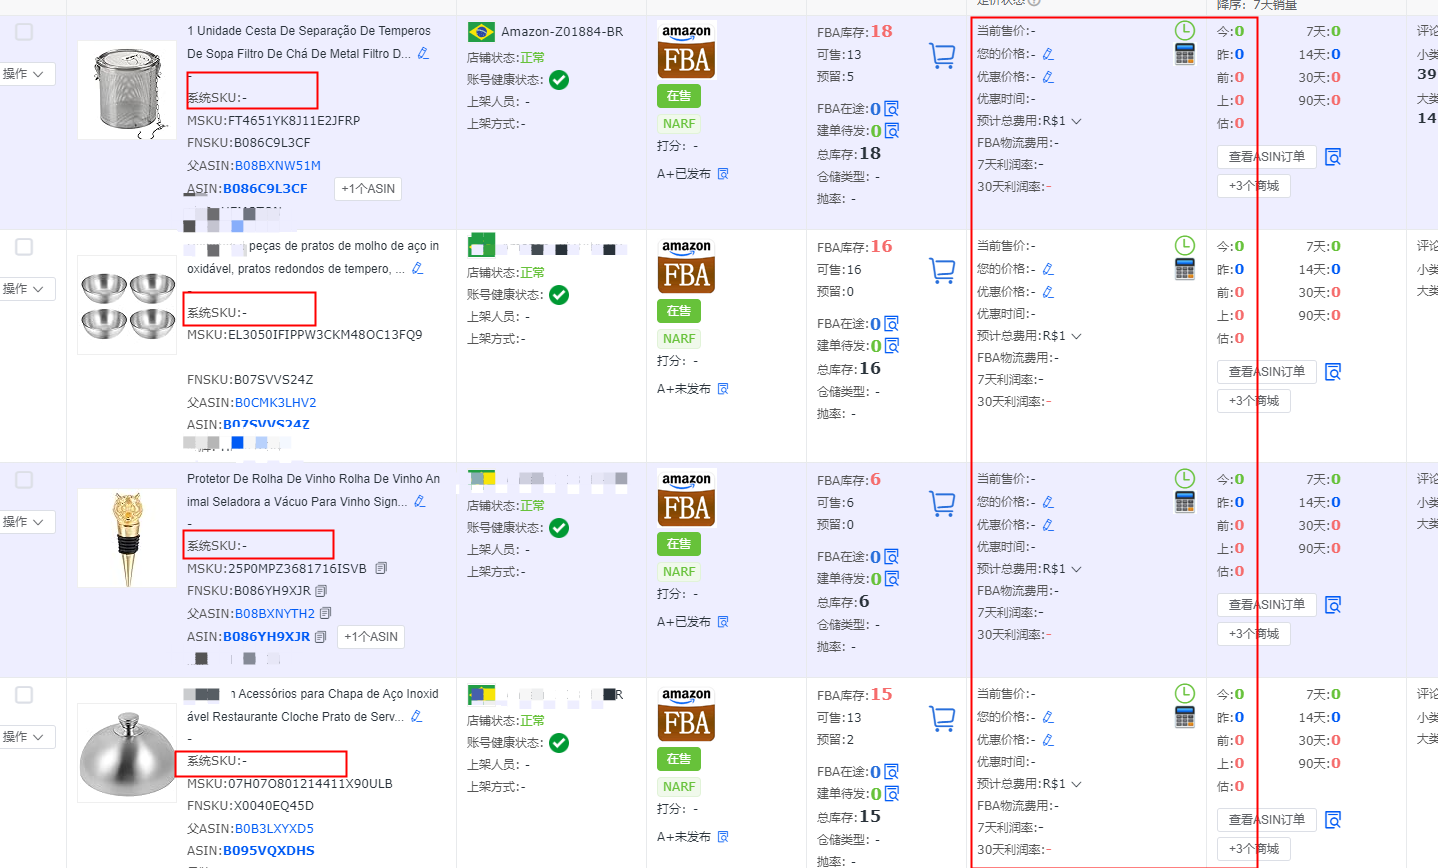View pending shipment details for stock 15 row
The width and height of the screenshot is (1438, 868).
[x=891, y=793]
